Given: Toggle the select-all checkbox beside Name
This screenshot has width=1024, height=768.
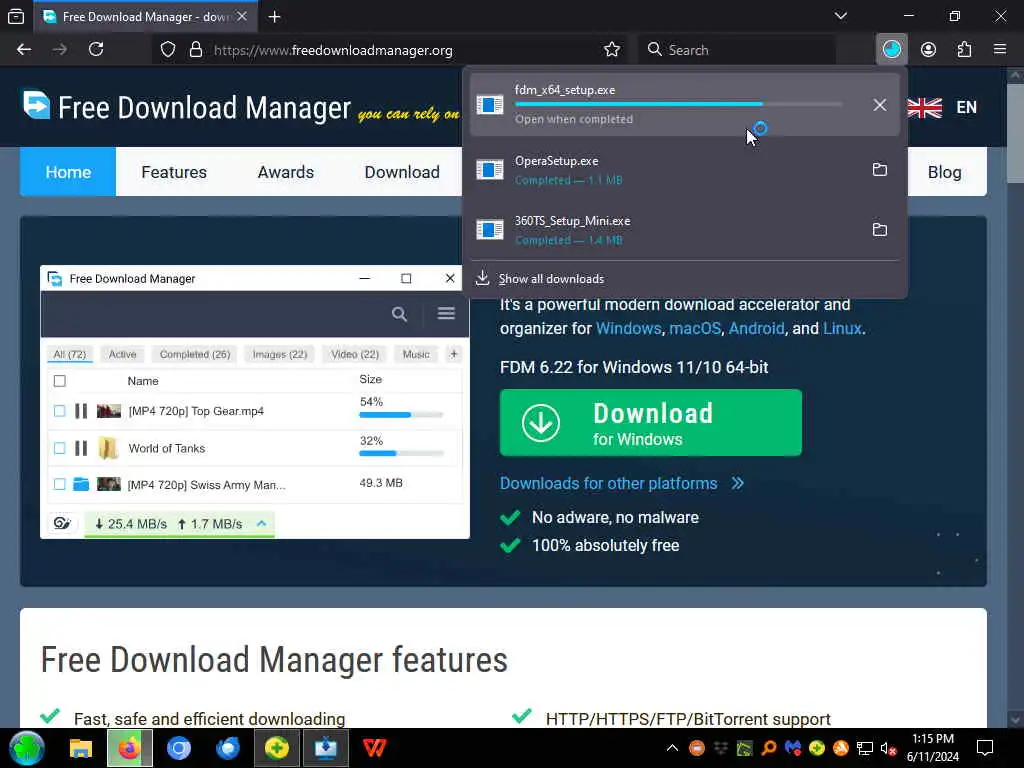Looking at the screenshot, I should [59, 381].
